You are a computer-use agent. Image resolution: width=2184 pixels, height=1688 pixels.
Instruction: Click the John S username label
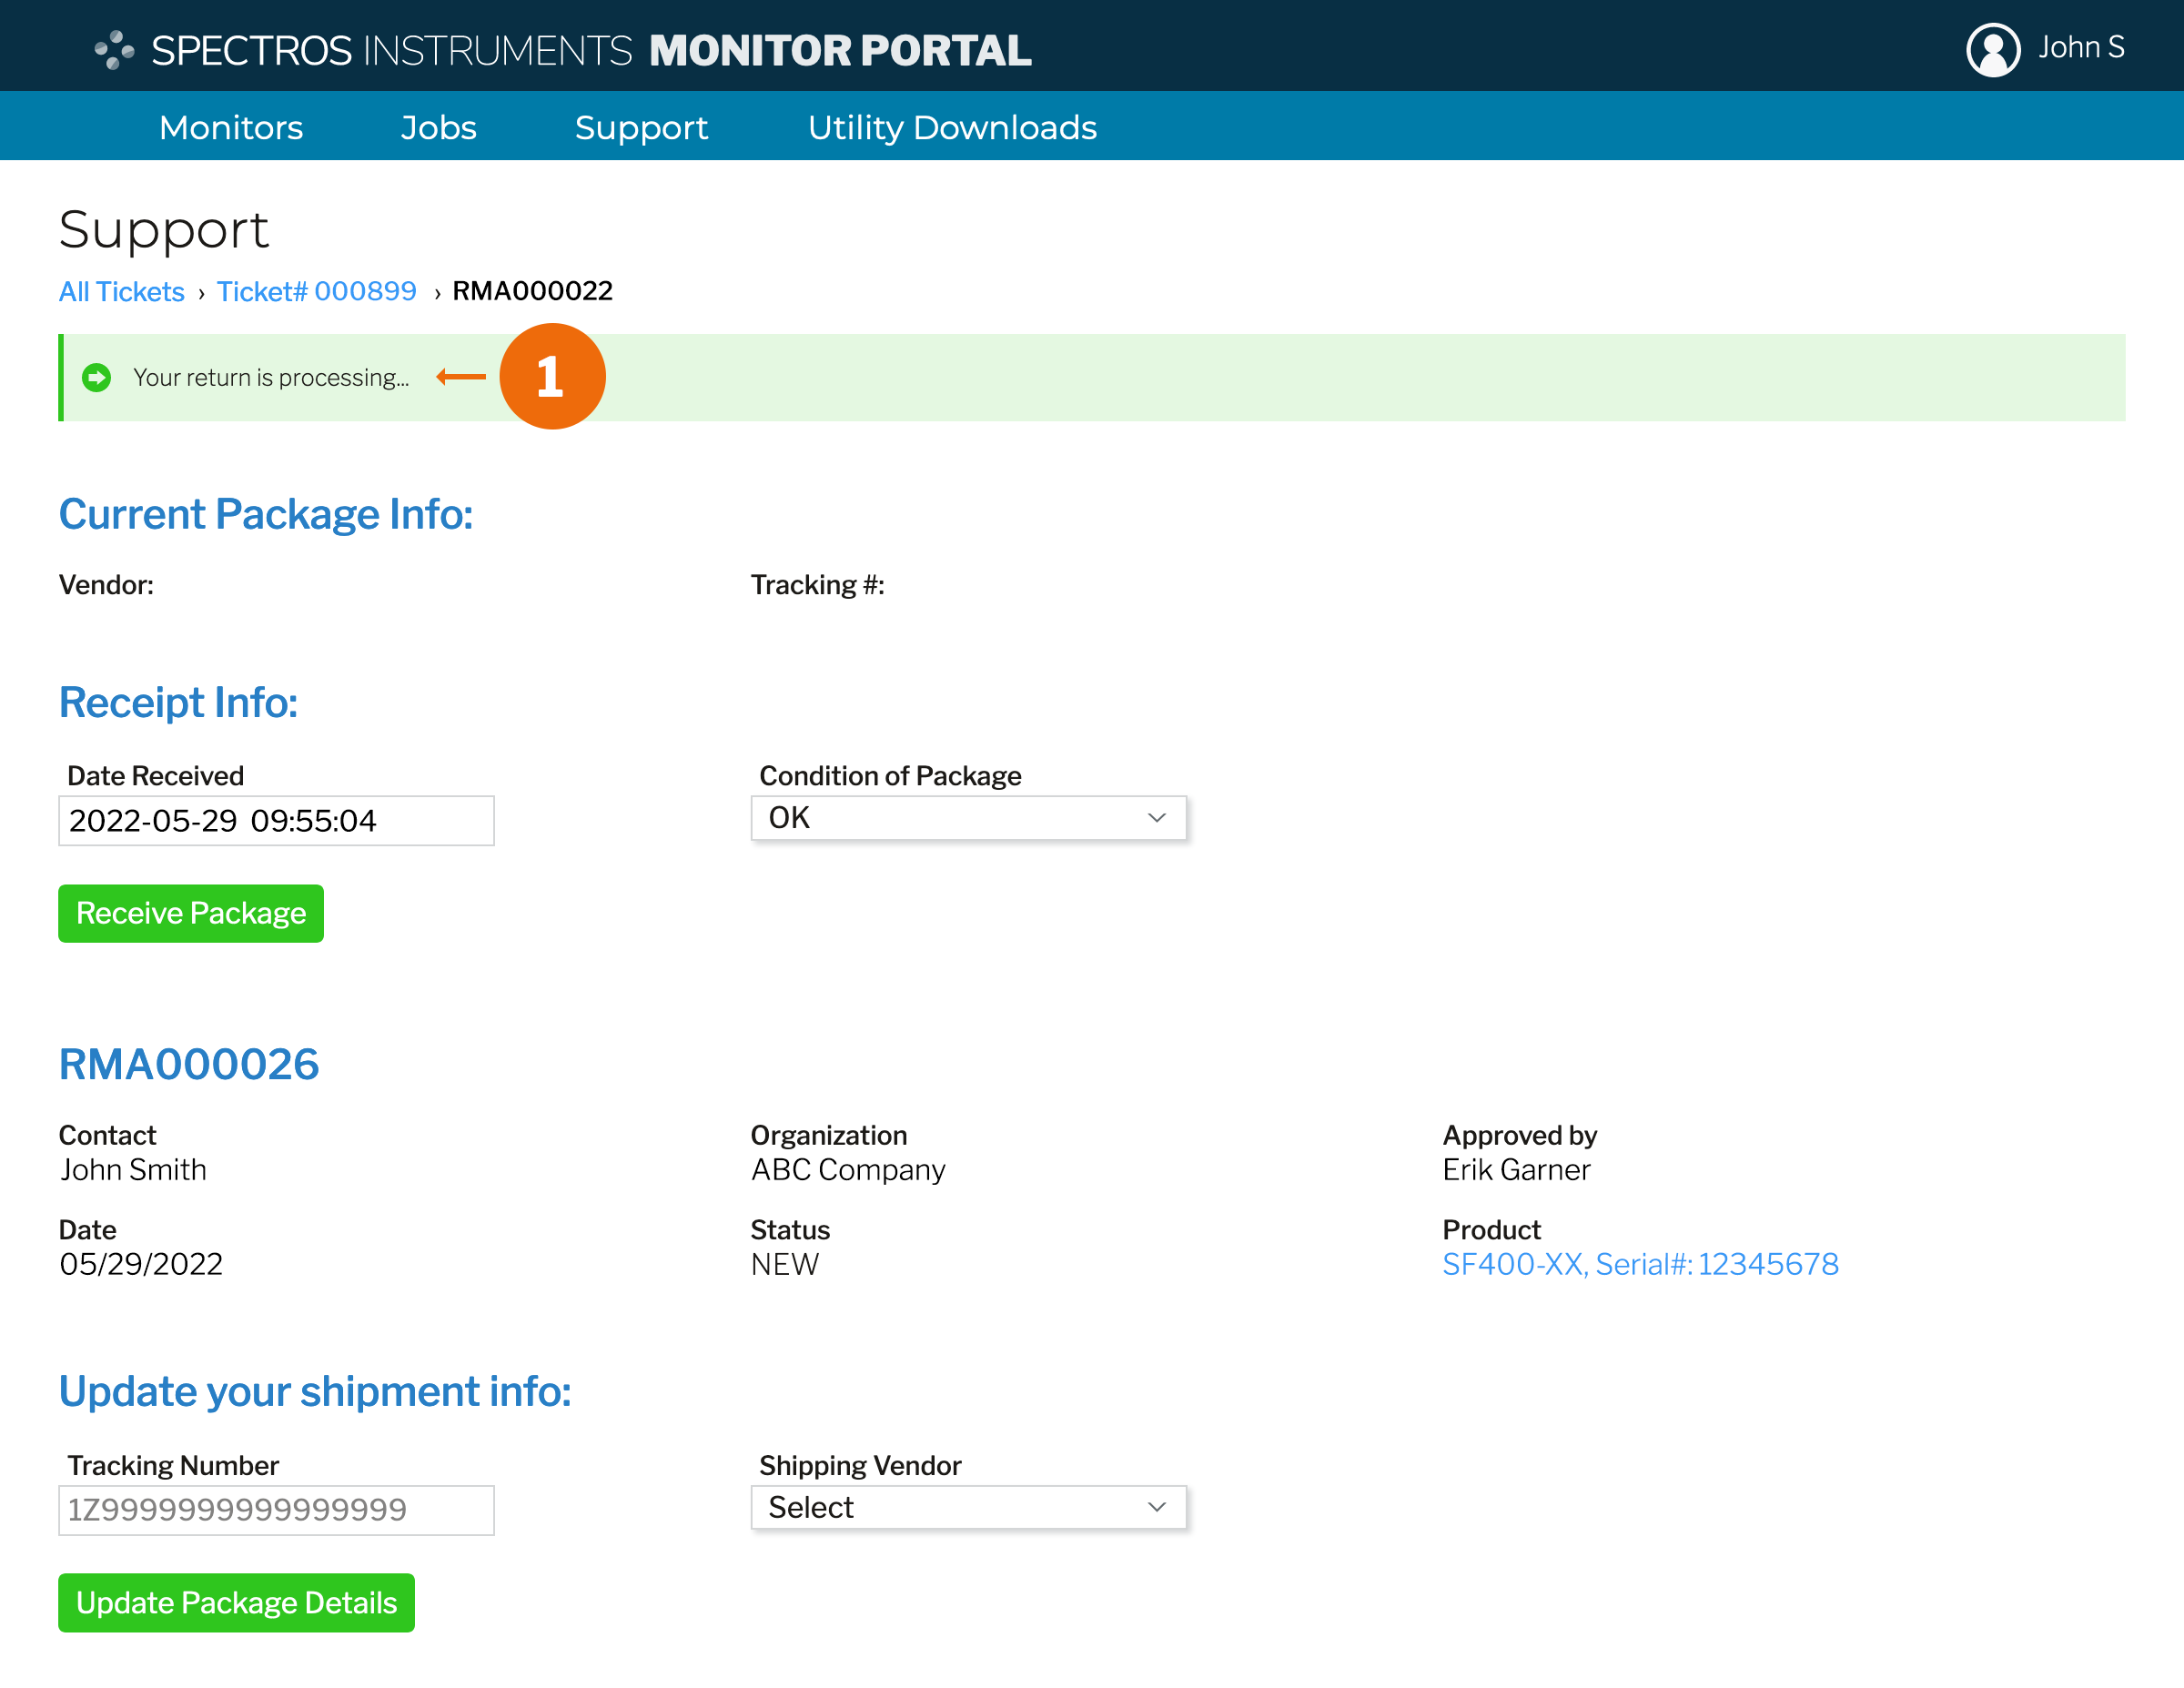tap(2080, 47)
